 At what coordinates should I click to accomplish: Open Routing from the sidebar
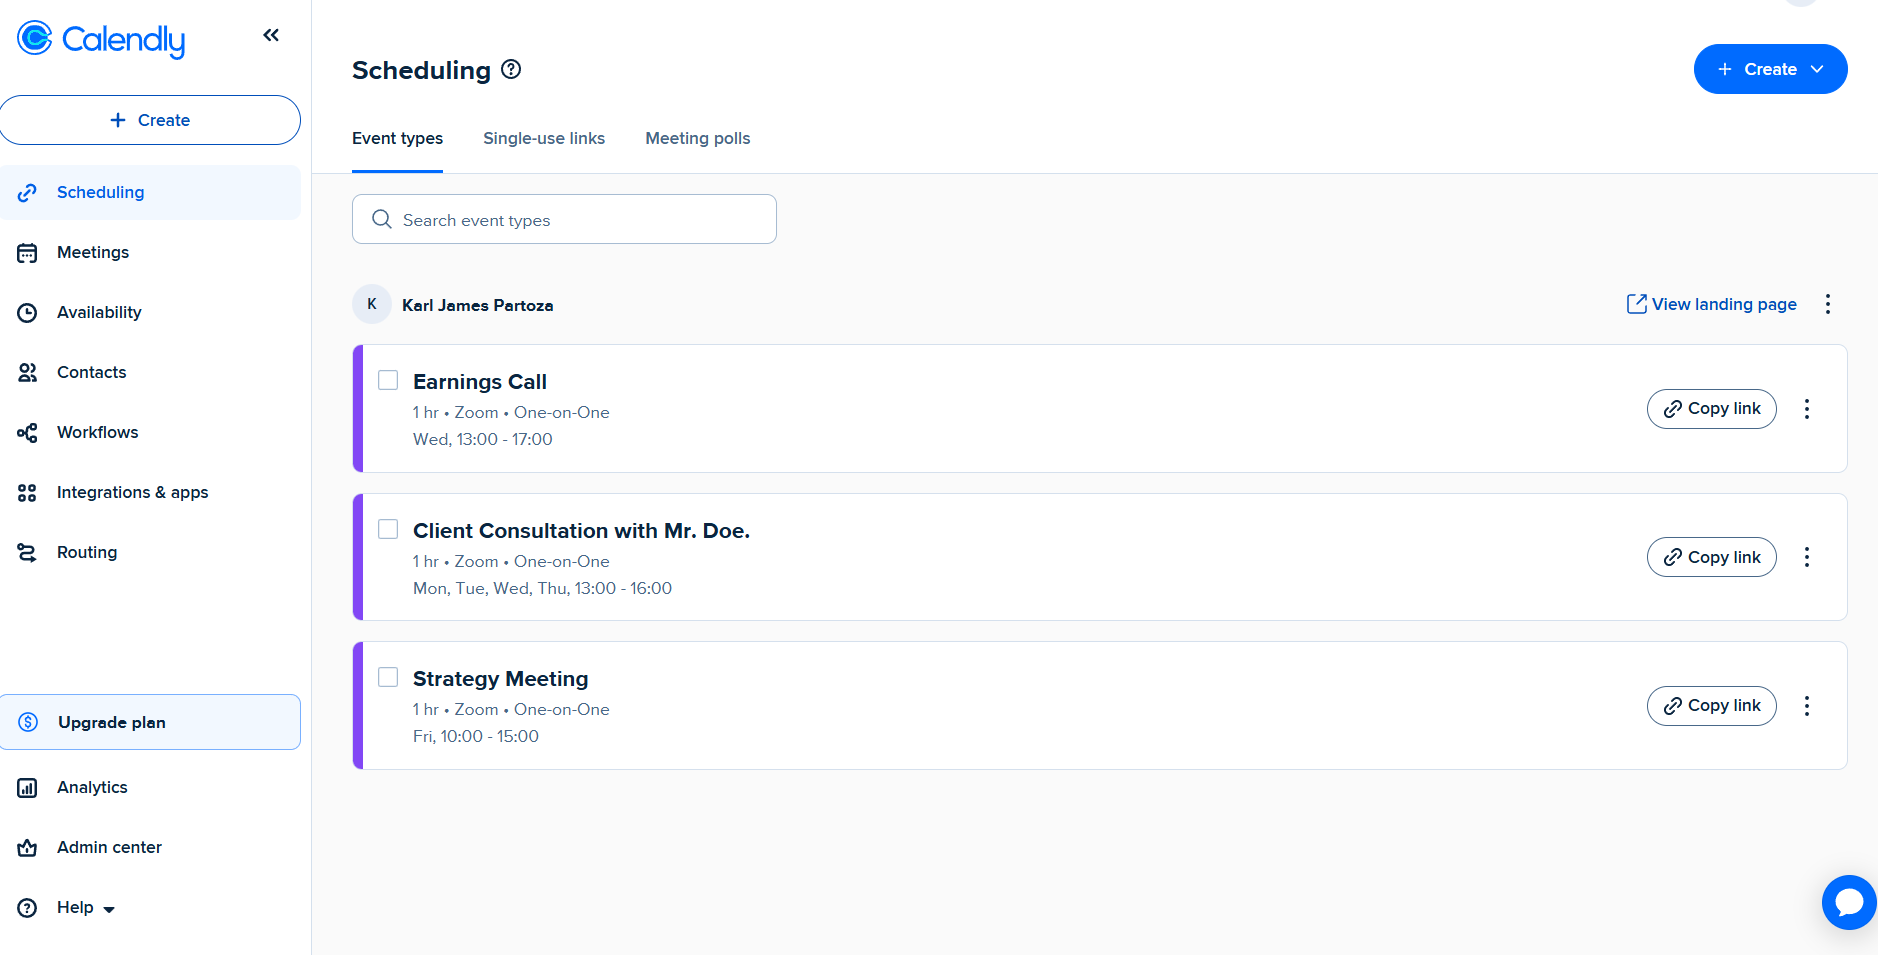(87, 552)
